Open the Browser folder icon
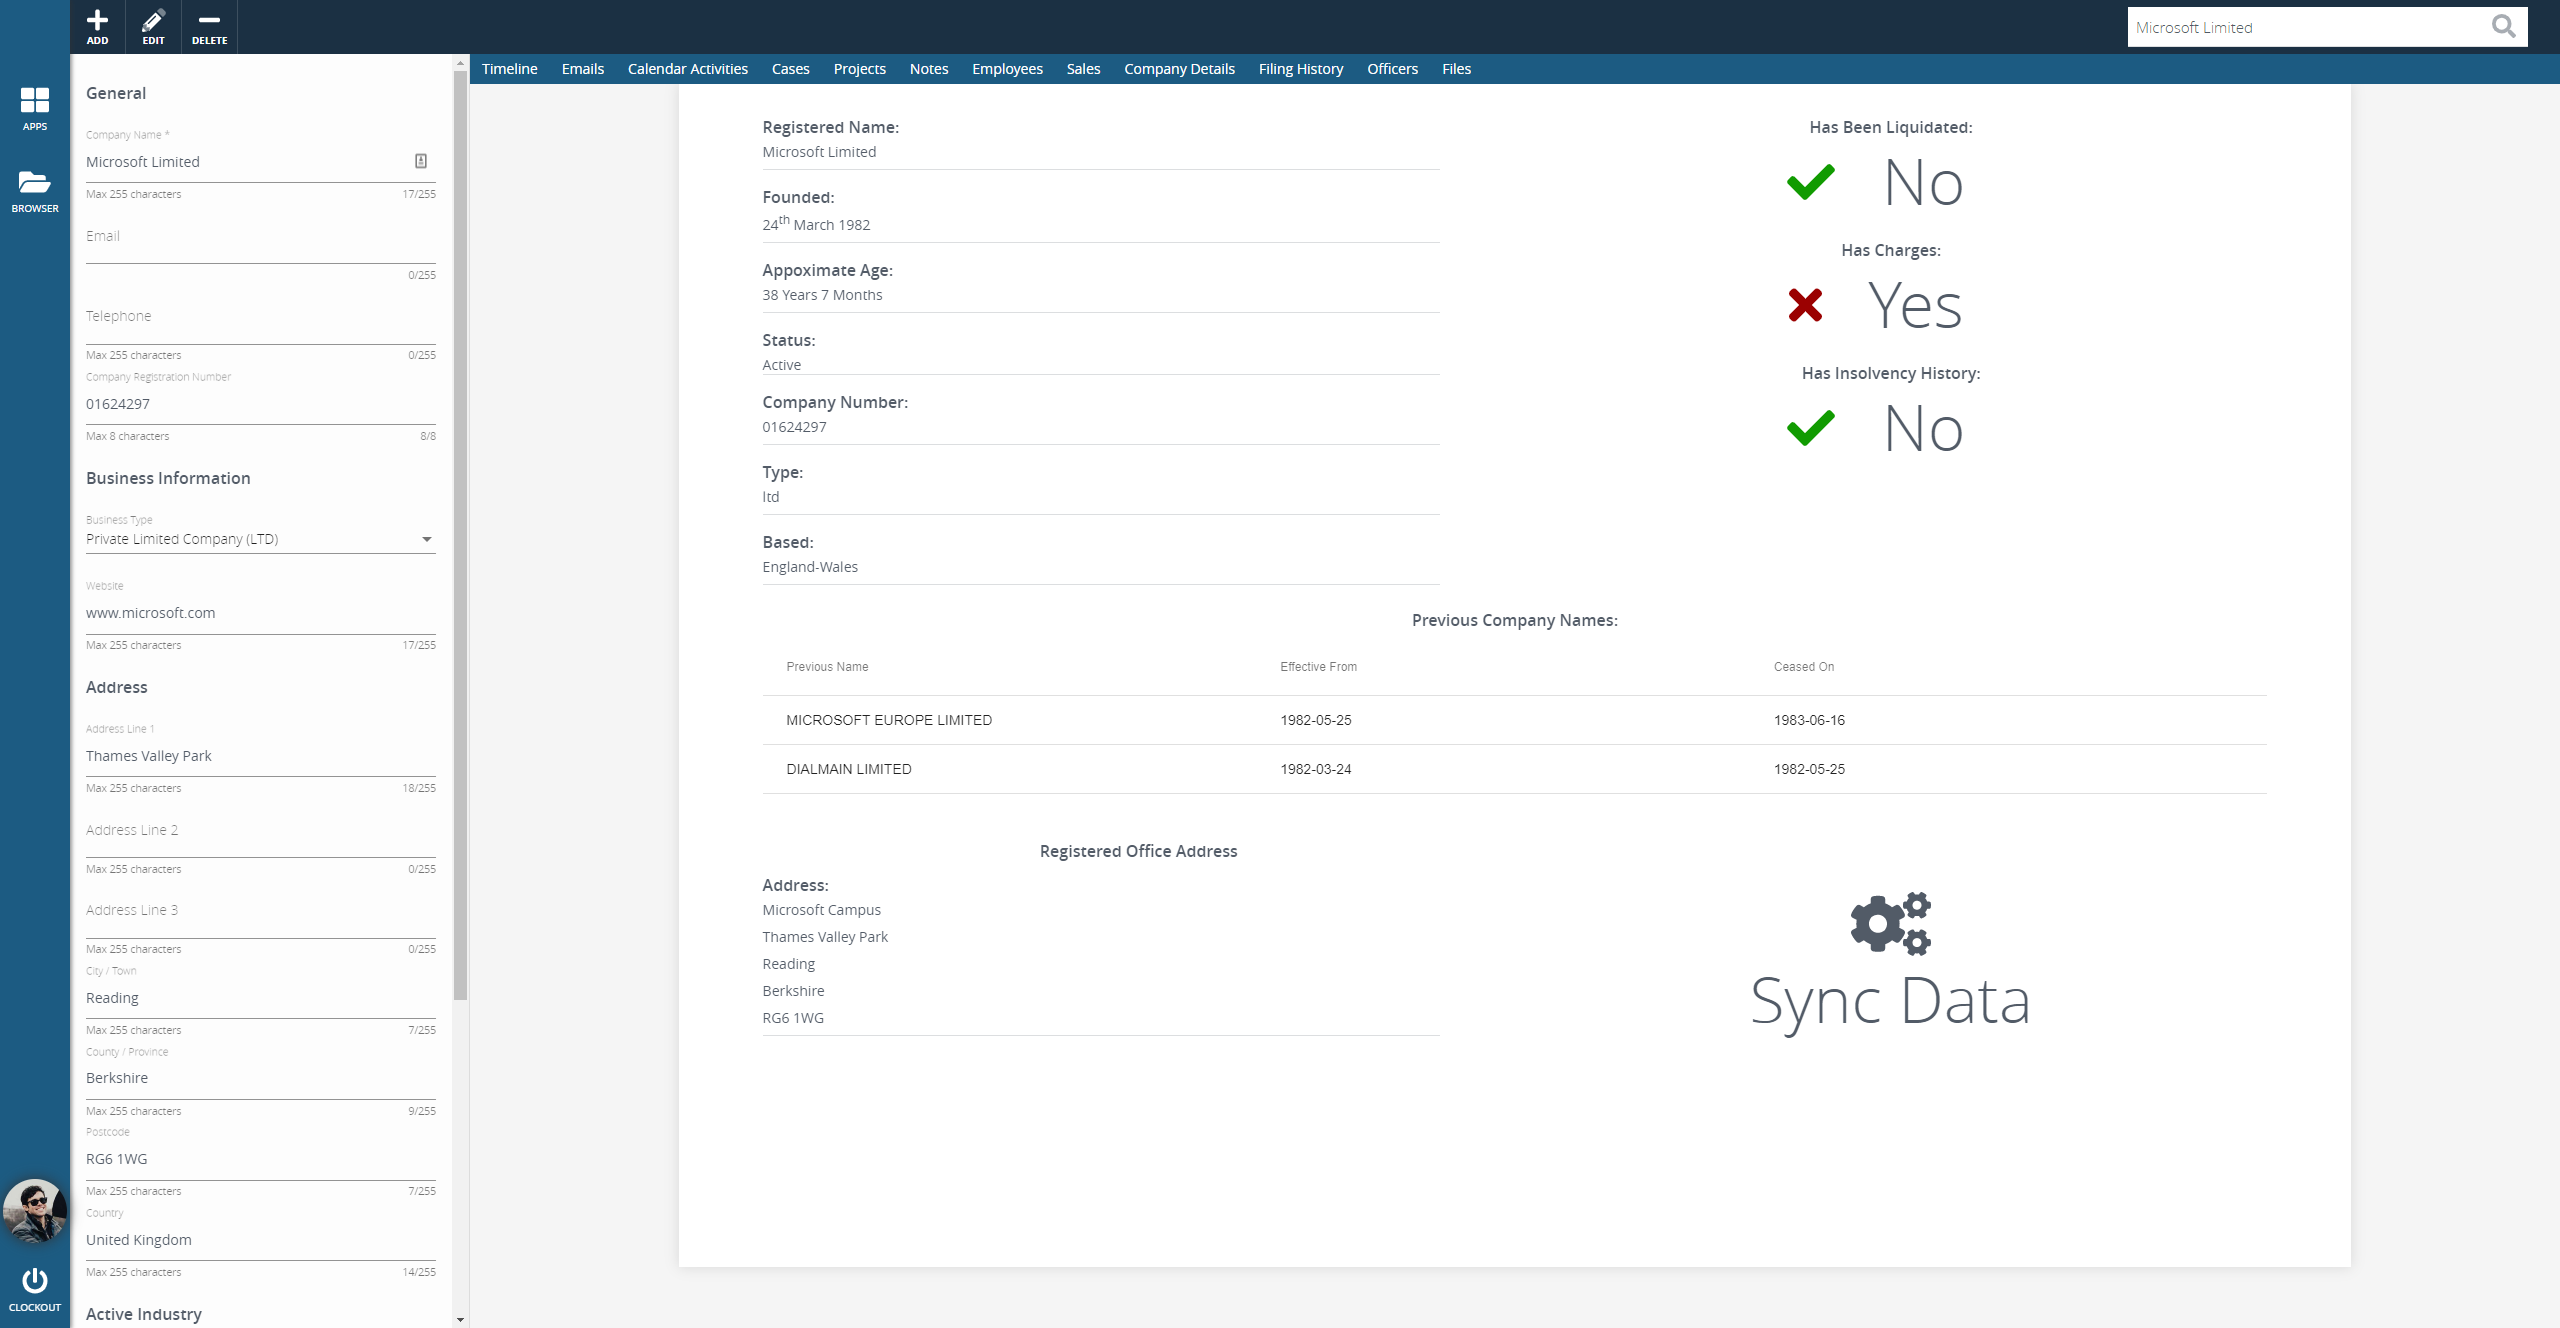Screen dimensions: 2560x1328 click(35, 183)
